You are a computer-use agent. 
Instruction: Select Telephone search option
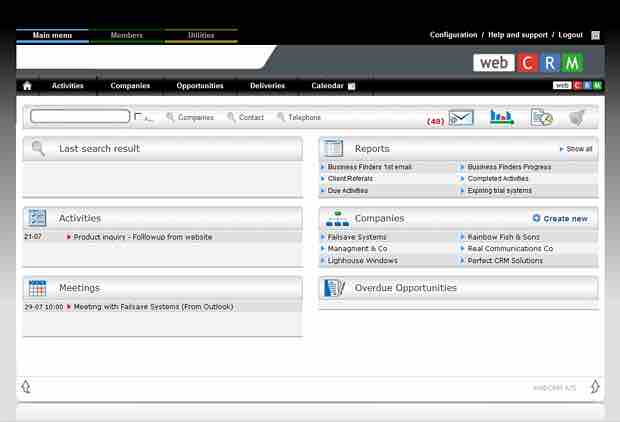(304, 117)
